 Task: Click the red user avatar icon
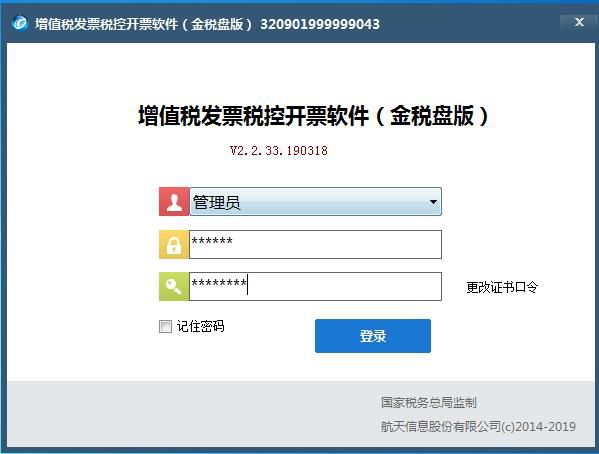tap(174, 202)
